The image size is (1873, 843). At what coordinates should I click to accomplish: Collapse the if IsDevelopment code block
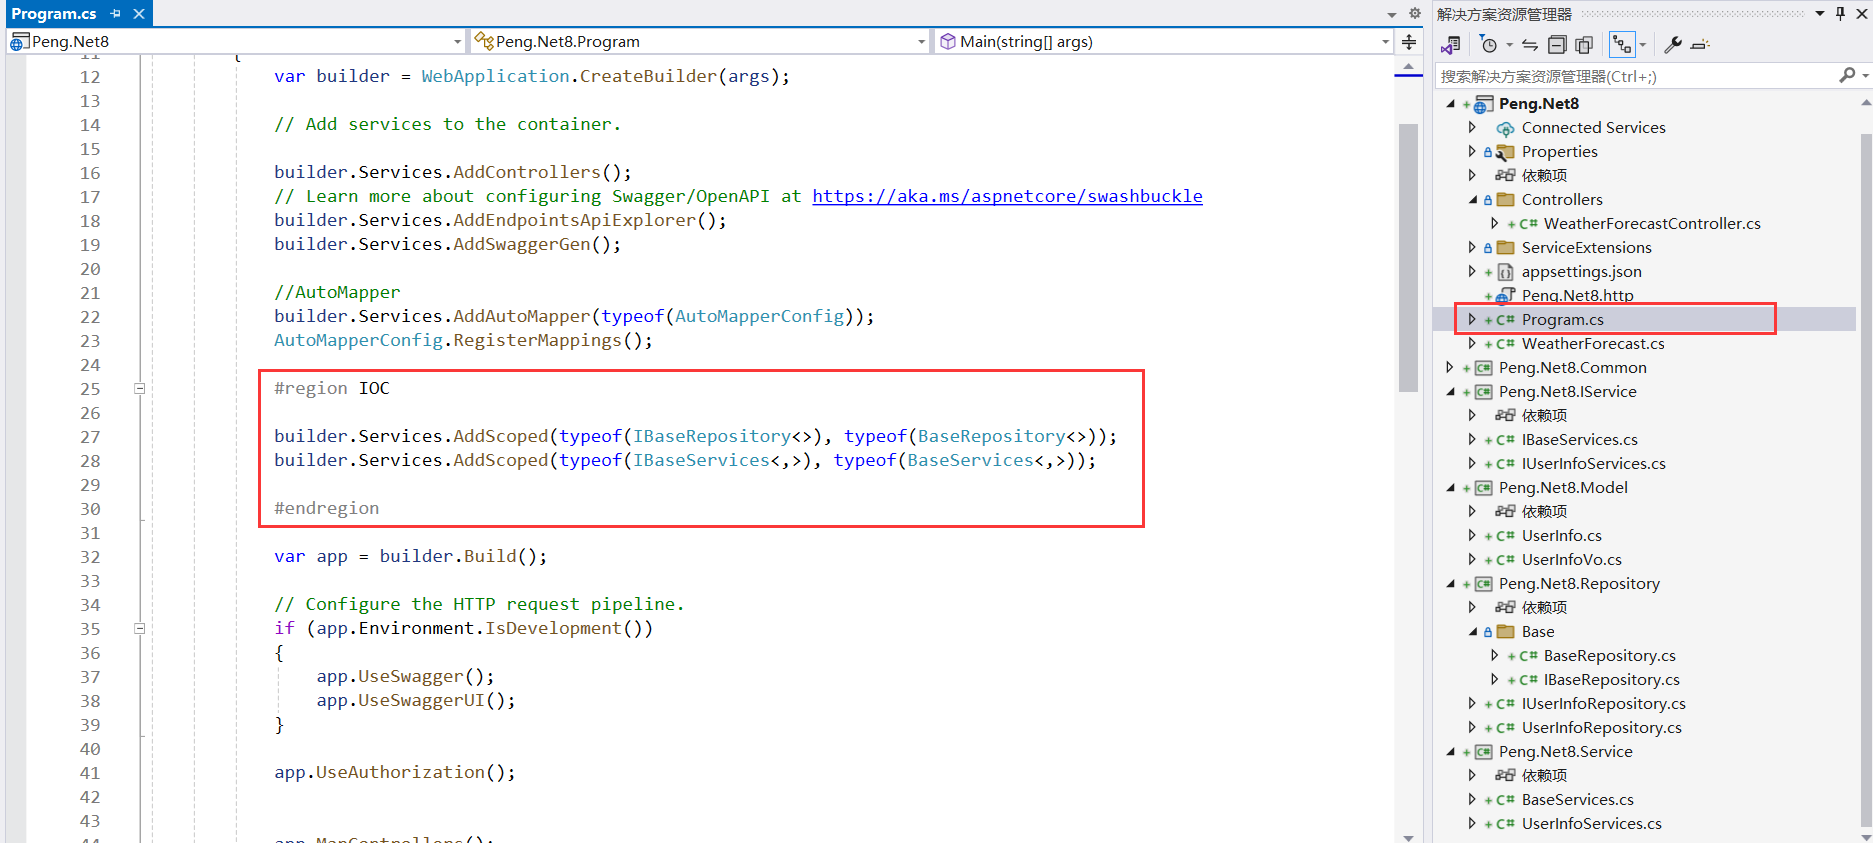click(140, 628)
